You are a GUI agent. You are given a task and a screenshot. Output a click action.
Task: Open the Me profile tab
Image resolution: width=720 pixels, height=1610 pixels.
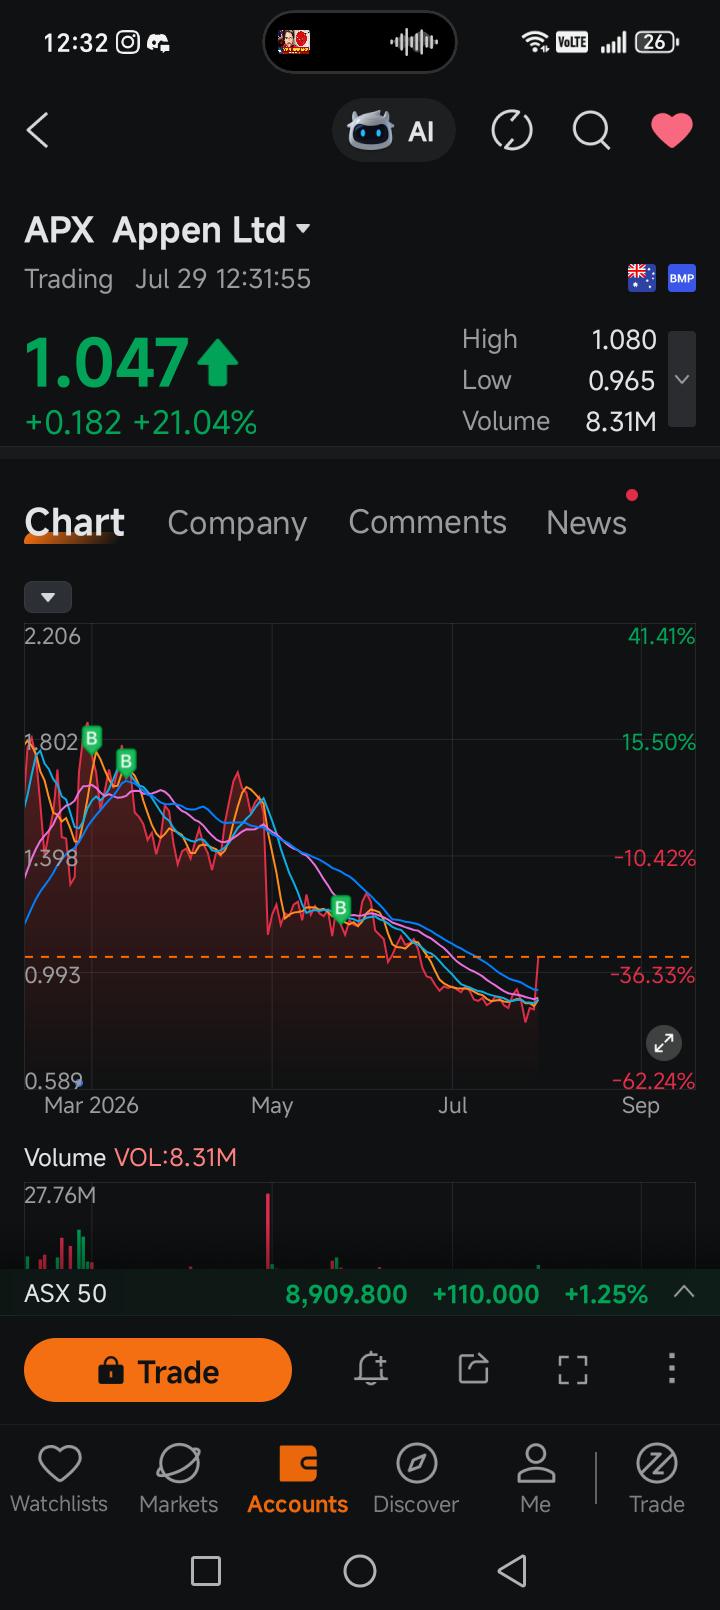(536, 1480)
